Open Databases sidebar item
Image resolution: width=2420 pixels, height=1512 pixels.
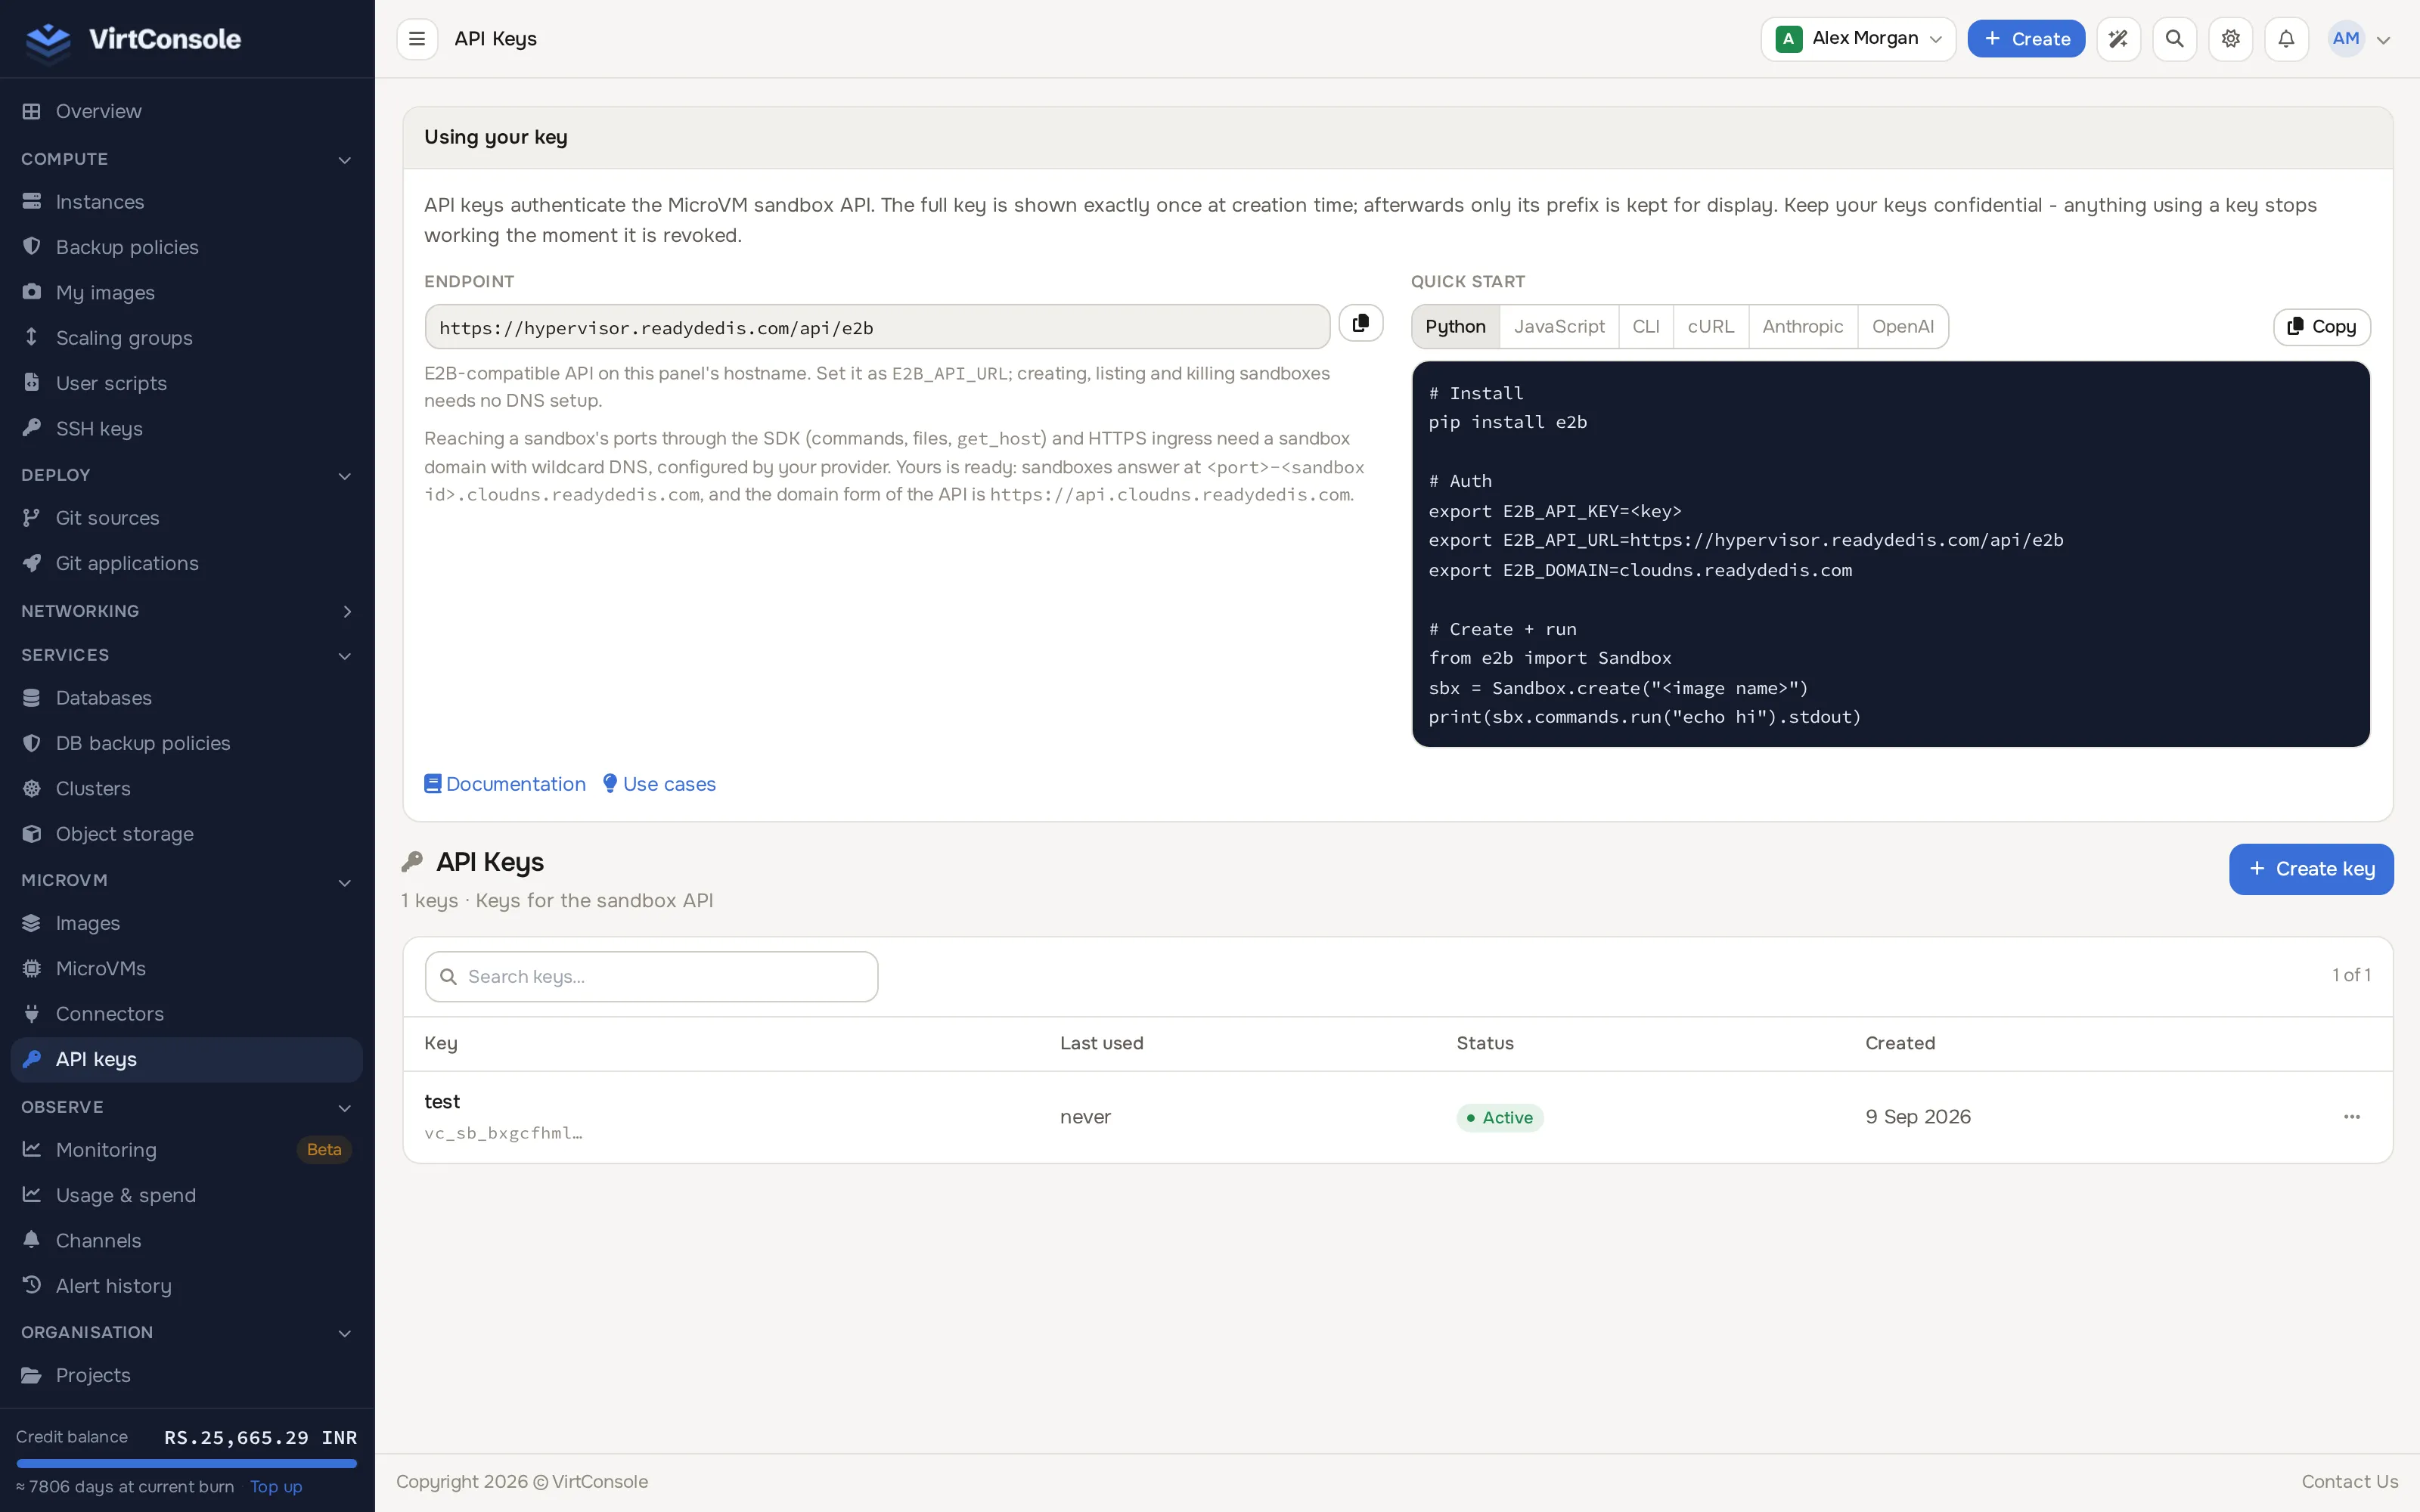pos(187,698)
